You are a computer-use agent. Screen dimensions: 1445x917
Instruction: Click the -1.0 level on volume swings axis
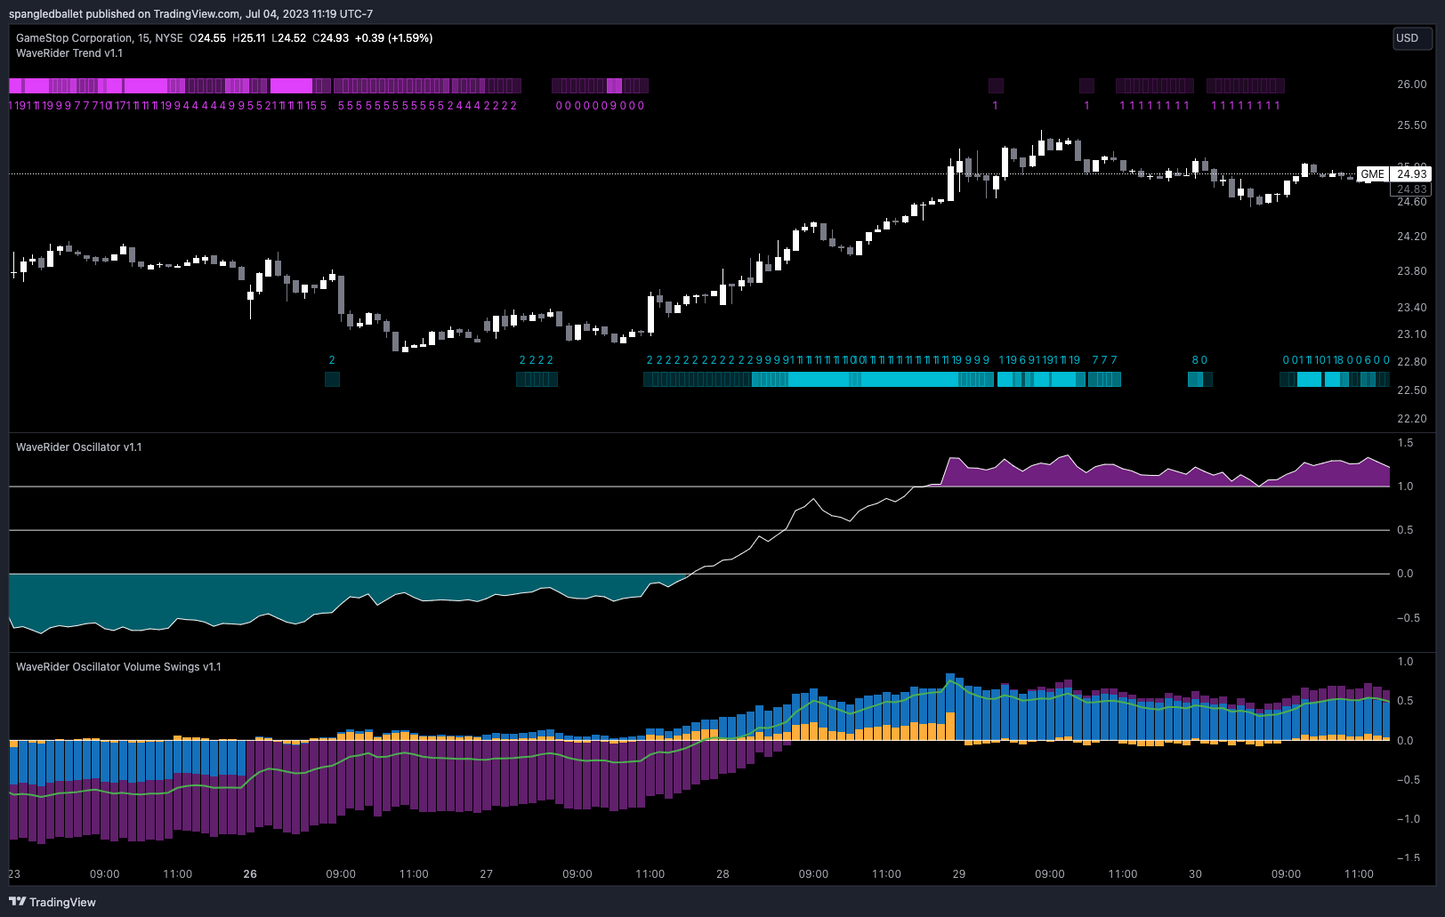(x=1406, y=819)
